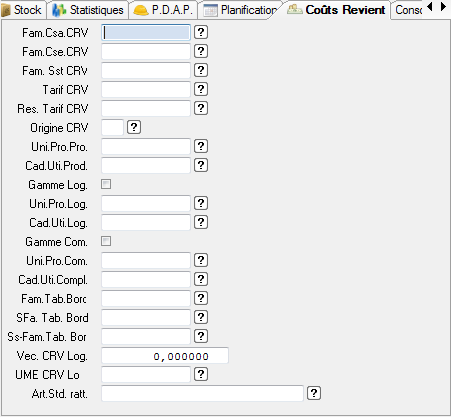Click question mark beside UME CRV Lo
Viewport: 451px width, 417px height.
(201, 374)
